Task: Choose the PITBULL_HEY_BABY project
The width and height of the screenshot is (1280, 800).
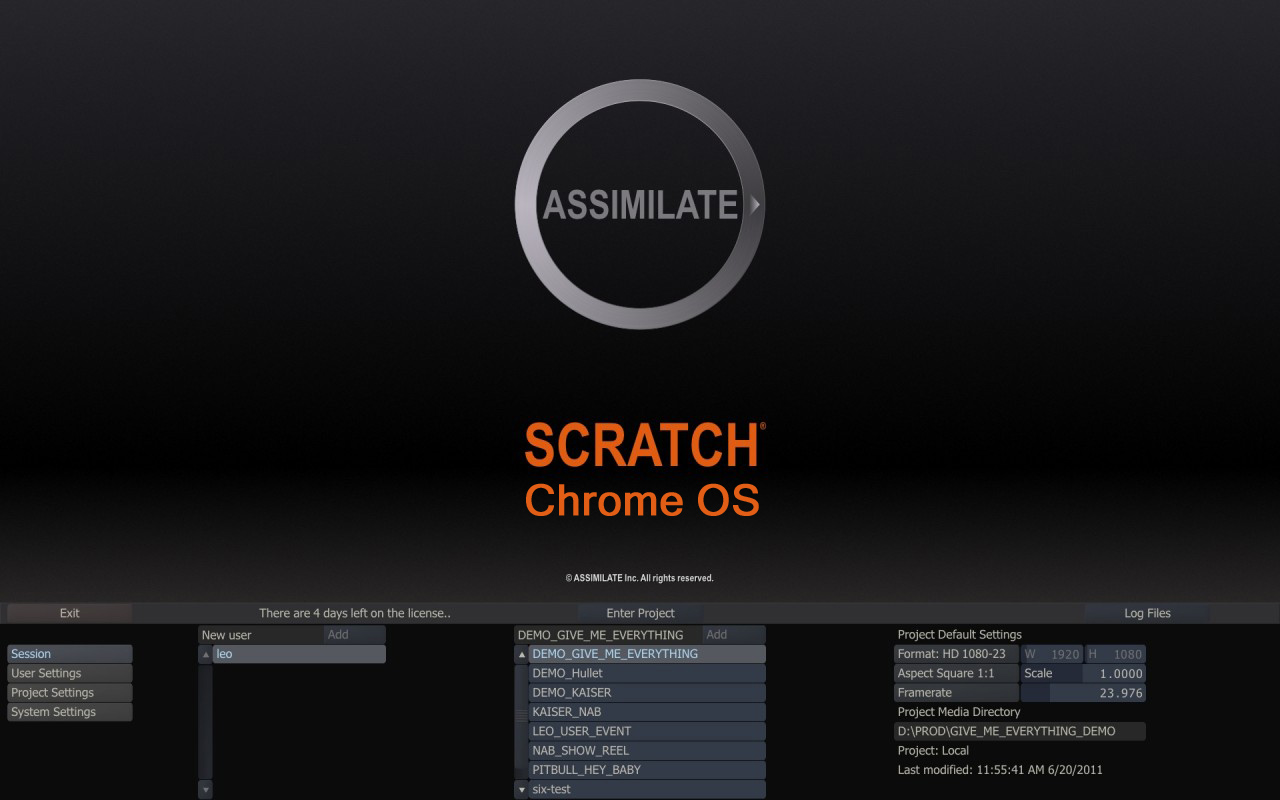Action: 647,770
